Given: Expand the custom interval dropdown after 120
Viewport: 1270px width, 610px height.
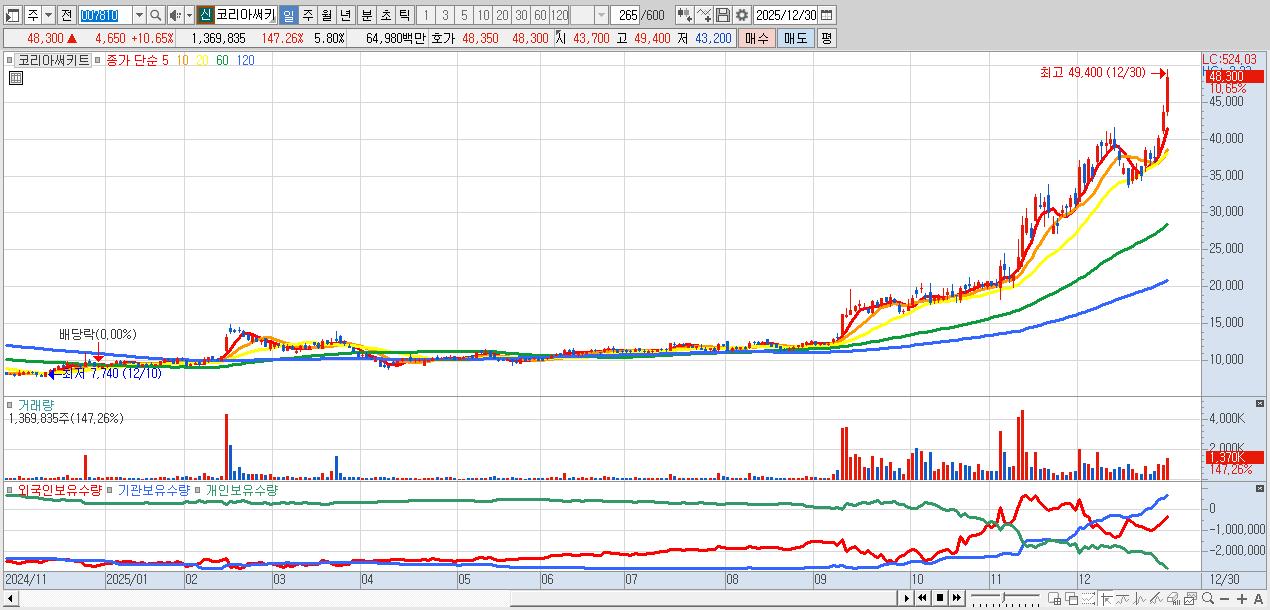Looking at the screenshot, I should [601, 15].
